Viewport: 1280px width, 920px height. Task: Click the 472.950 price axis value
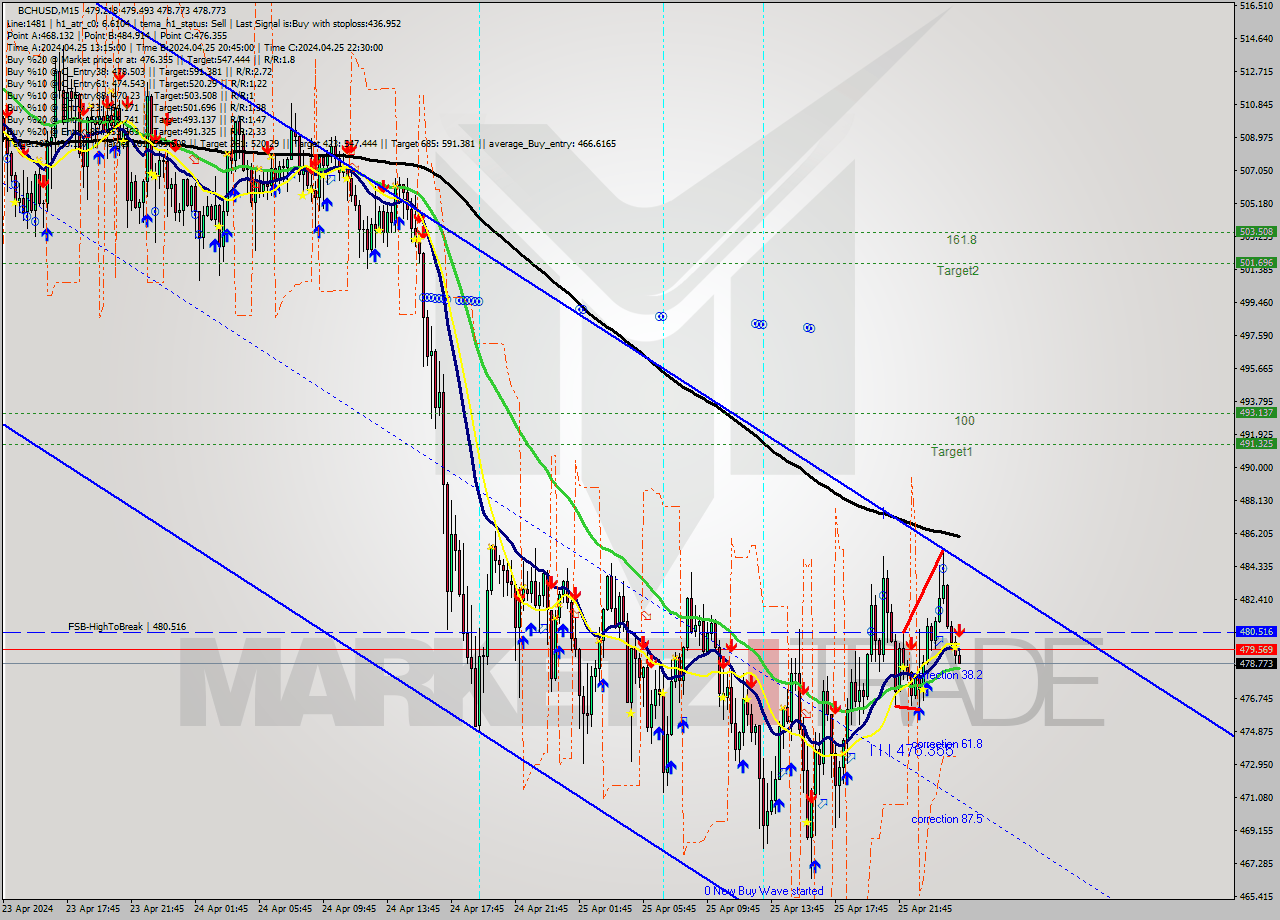[1256, 765]
